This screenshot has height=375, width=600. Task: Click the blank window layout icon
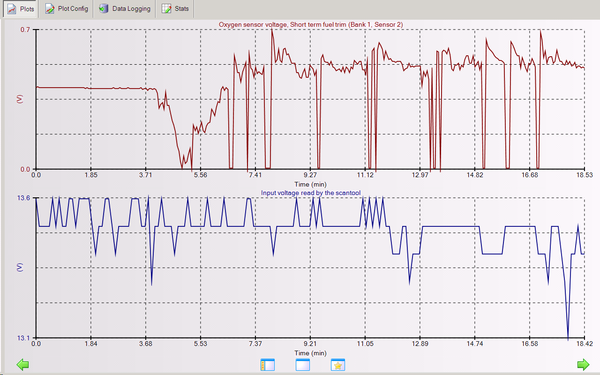click(303, 365)
